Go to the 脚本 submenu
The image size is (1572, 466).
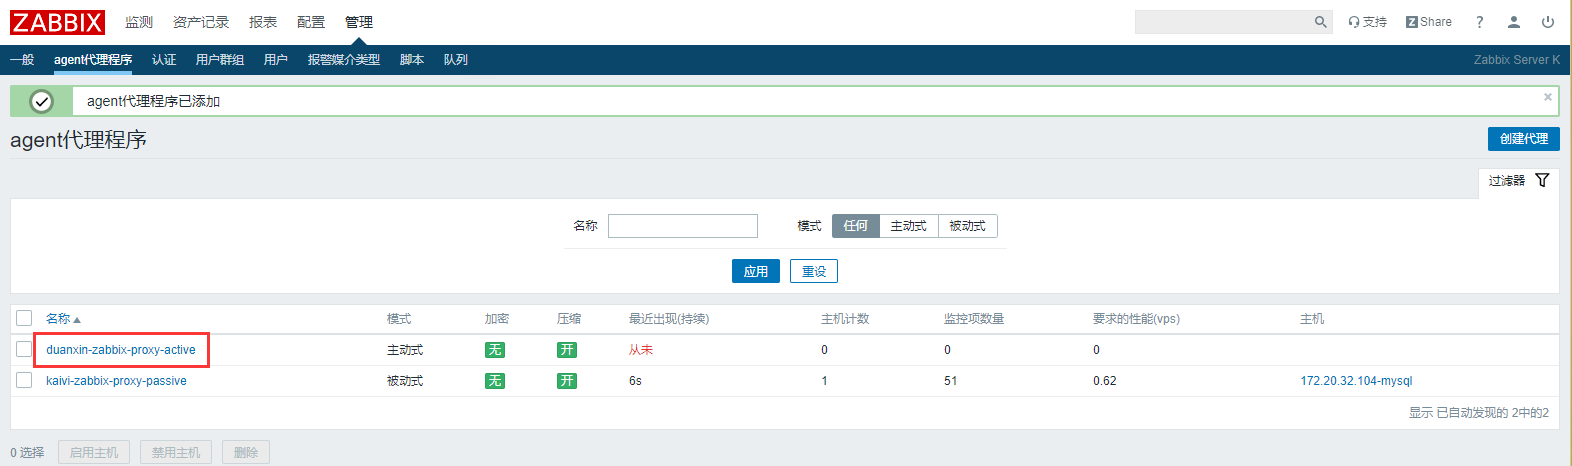coord(412,60)
